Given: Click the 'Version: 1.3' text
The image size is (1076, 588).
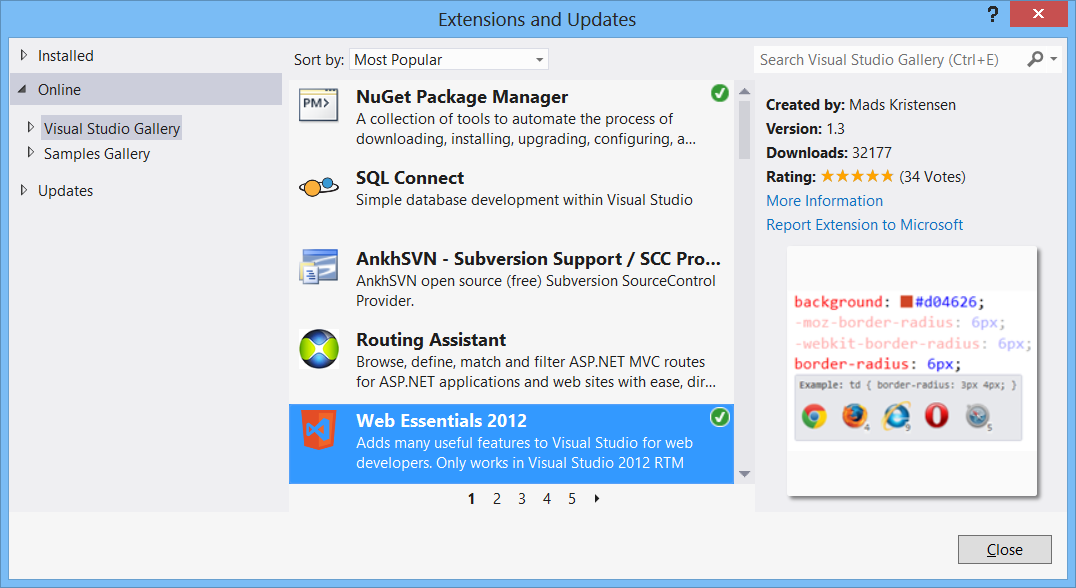Looking at the screenshot, I should coord(805,129).
